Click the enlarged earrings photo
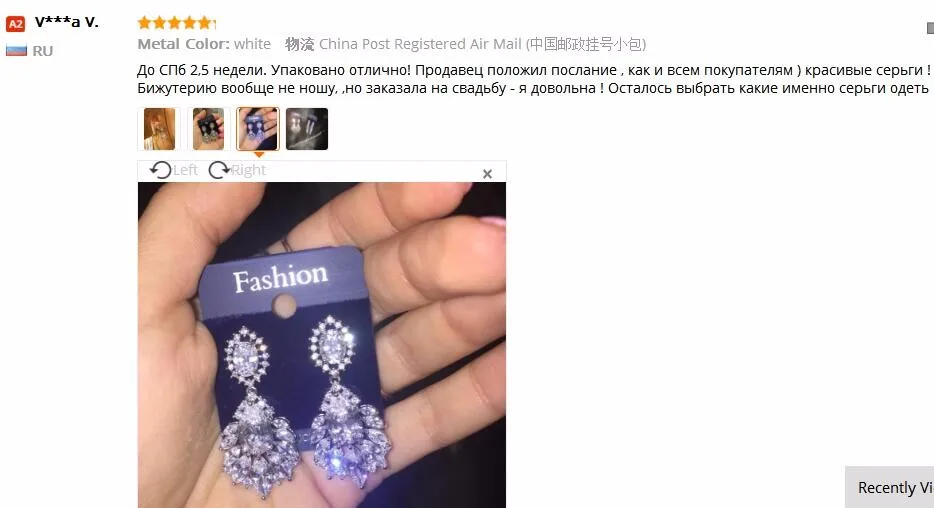The width and height of the screenshot is (934, 508). 322,345
